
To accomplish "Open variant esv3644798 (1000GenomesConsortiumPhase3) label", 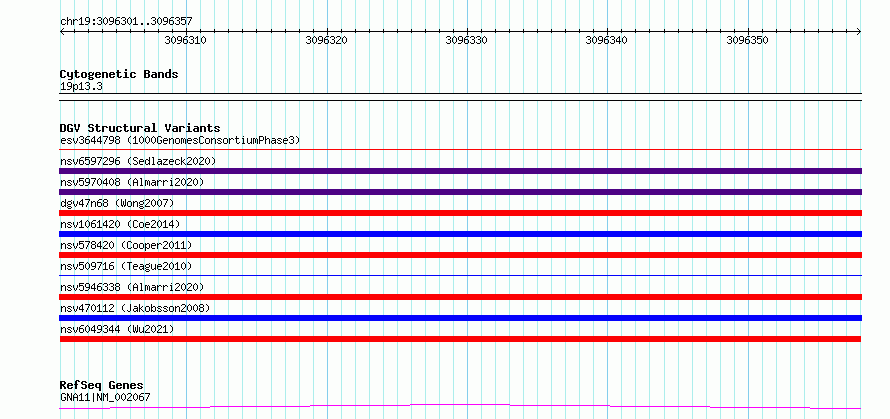I will click(x=180, y=140).
